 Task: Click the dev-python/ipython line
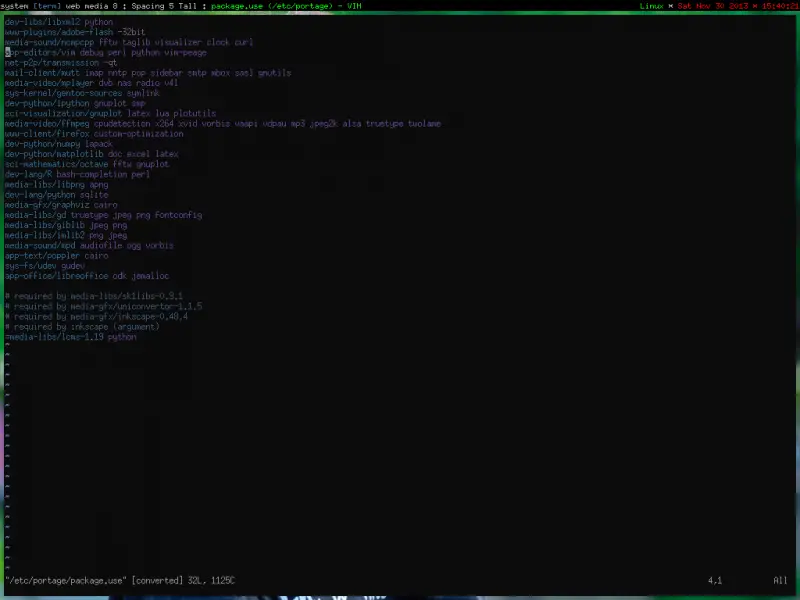75,103
